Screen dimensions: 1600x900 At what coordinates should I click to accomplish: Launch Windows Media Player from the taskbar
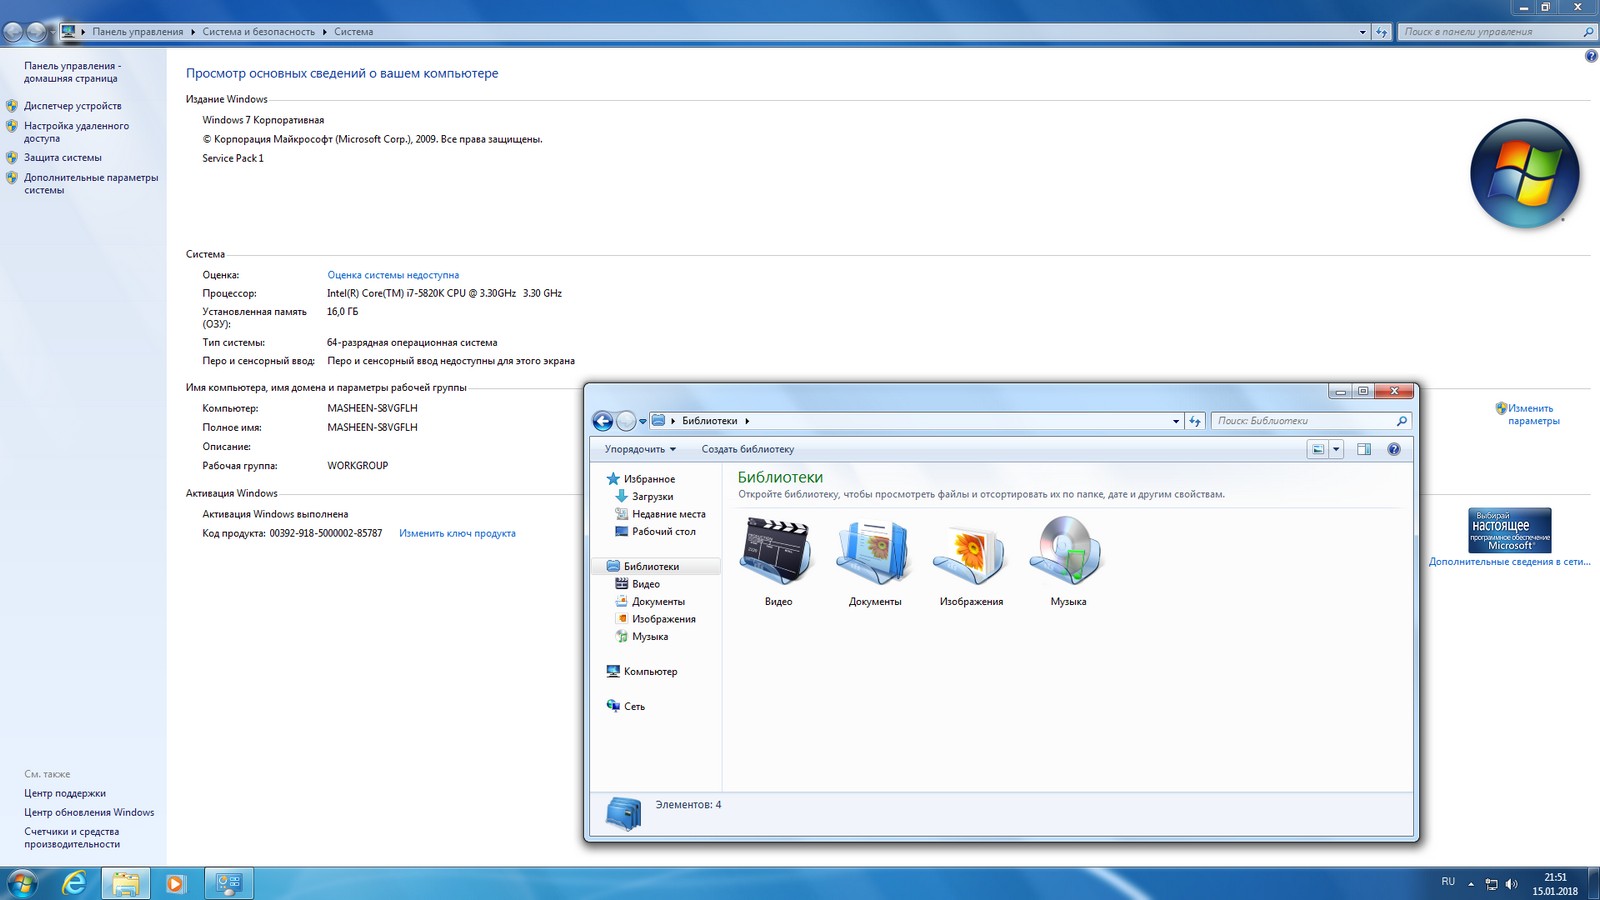point(175,883)
